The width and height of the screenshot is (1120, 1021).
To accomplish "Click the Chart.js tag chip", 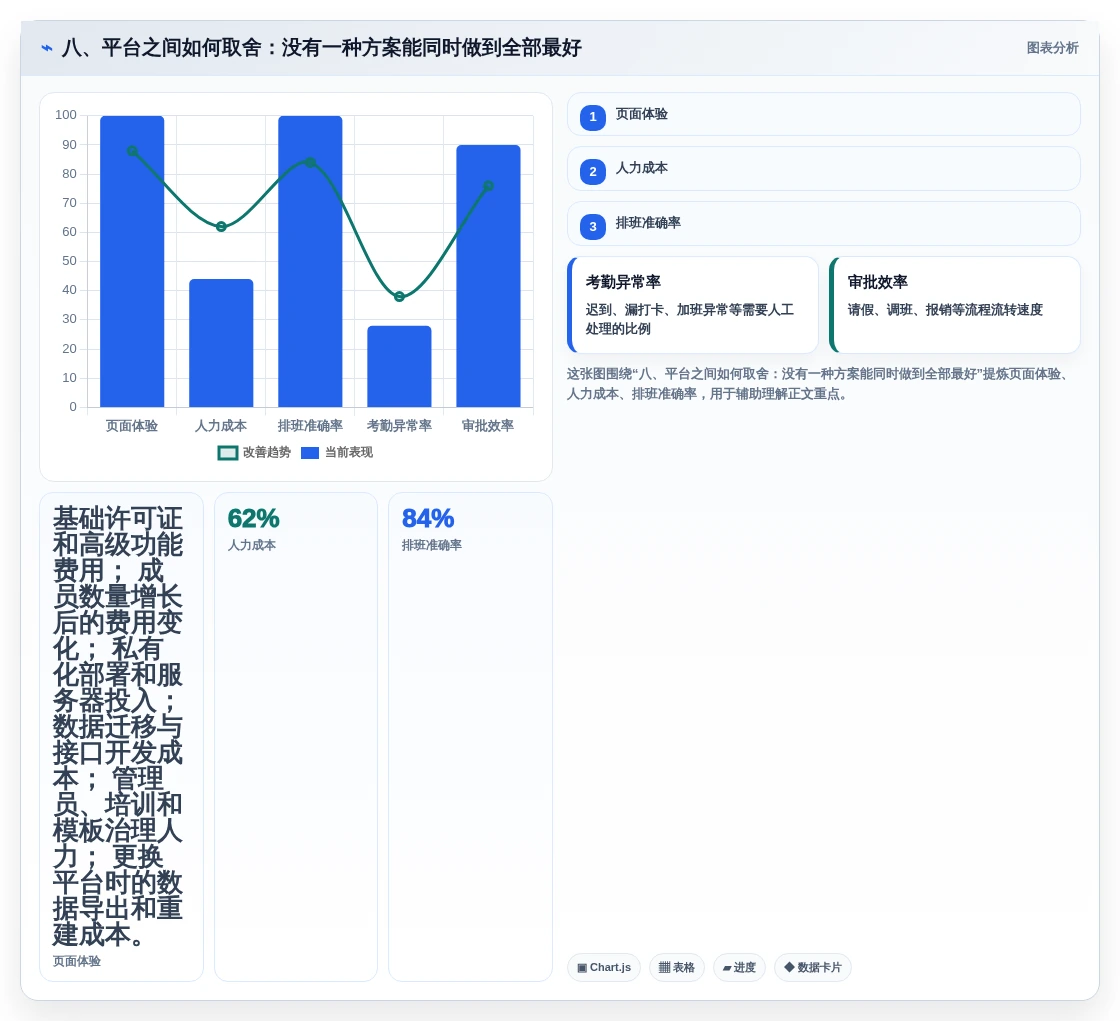I will point(604,967).
